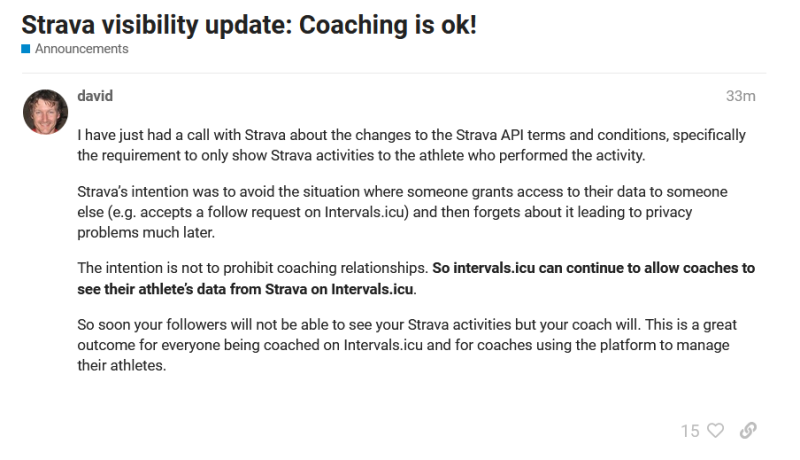Image resolution: width=800 pixels, height=460 pixels.
Task: Click the username david
Action: coord(95,96)
